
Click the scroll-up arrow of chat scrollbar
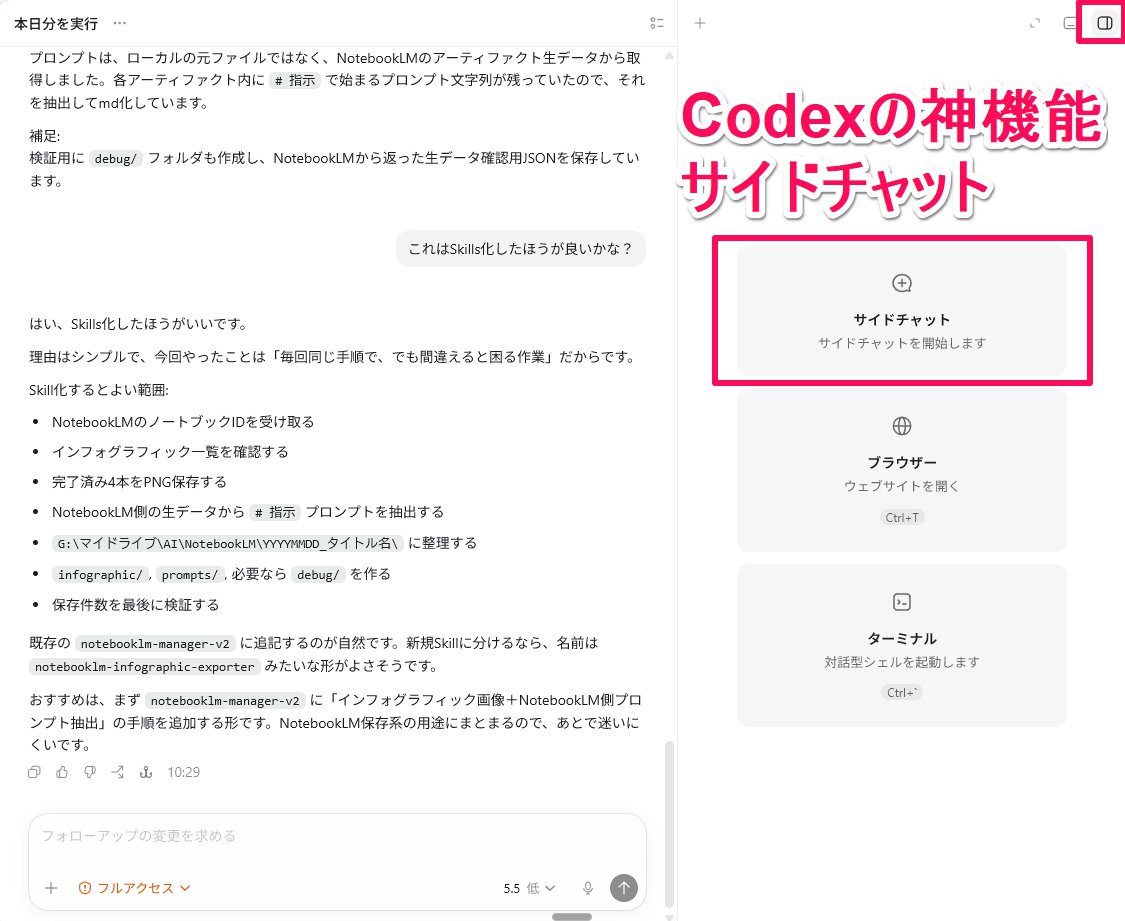[669, 55]
